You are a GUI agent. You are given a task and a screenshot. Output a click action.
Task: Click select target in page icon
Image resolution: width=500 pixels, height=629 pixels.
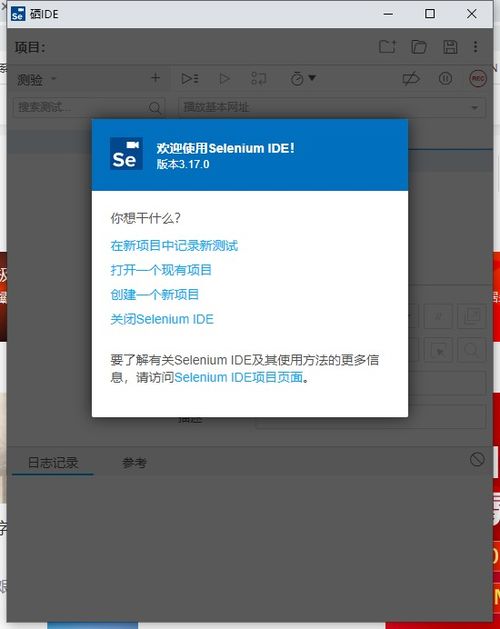pos(439,351)
